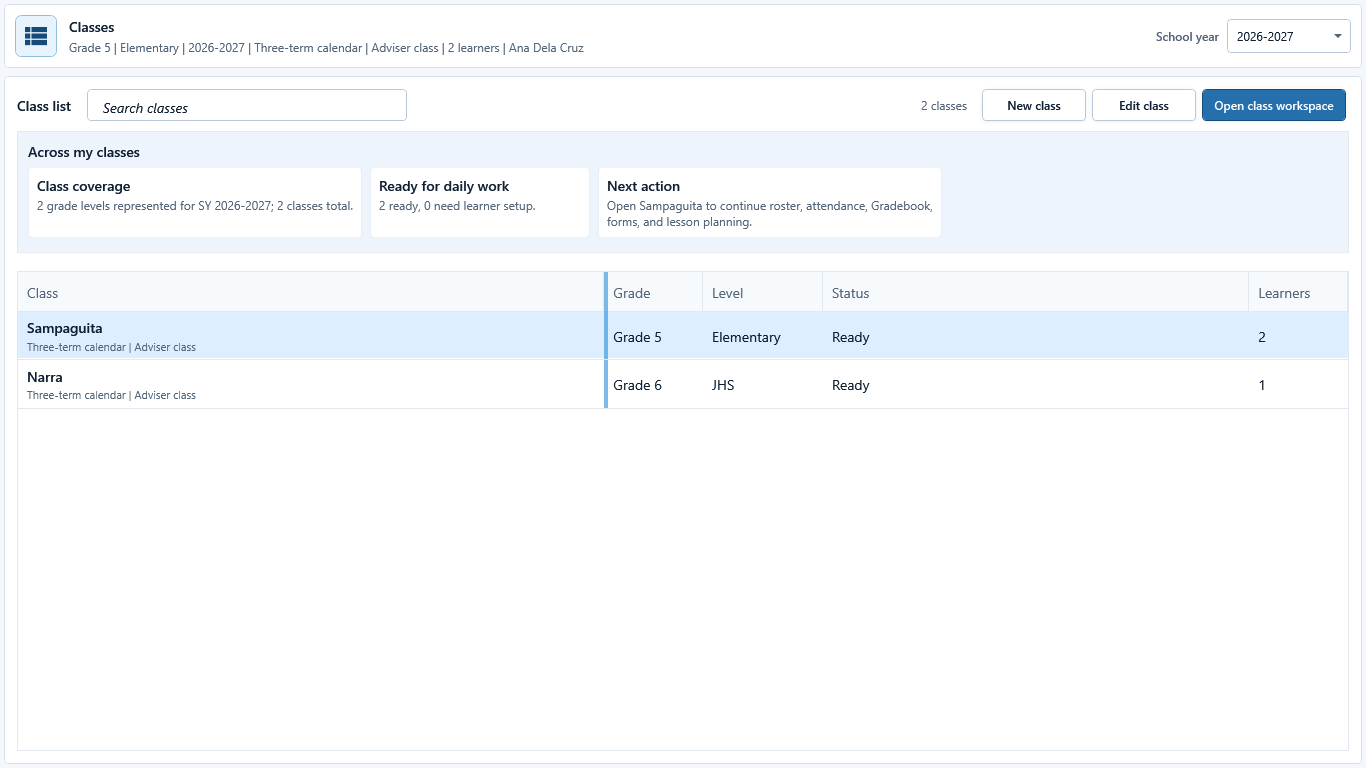Image resolution: width=1366 pixels, height=768 pixels.
Task: Click the Edit class button
Action: [1144, 106]
